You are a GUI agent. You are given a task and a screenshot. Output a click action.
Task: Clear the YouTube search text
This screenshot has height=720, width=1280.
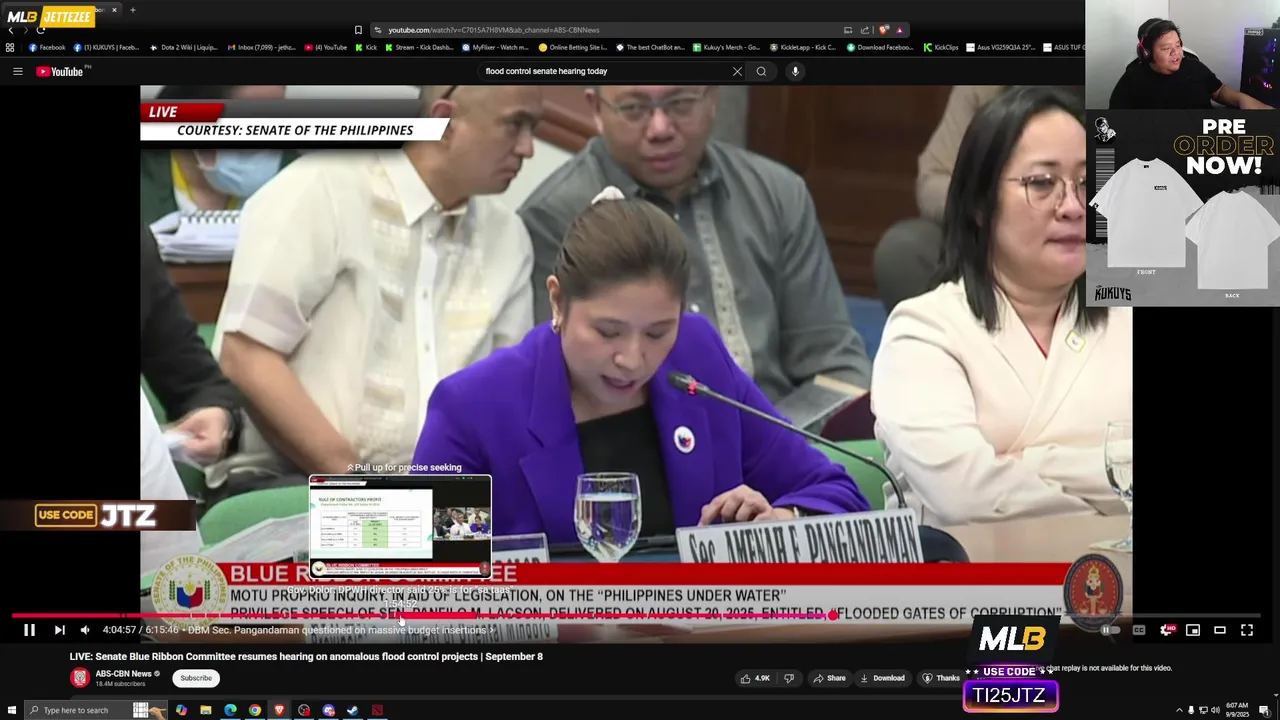[x=737, y=71]
